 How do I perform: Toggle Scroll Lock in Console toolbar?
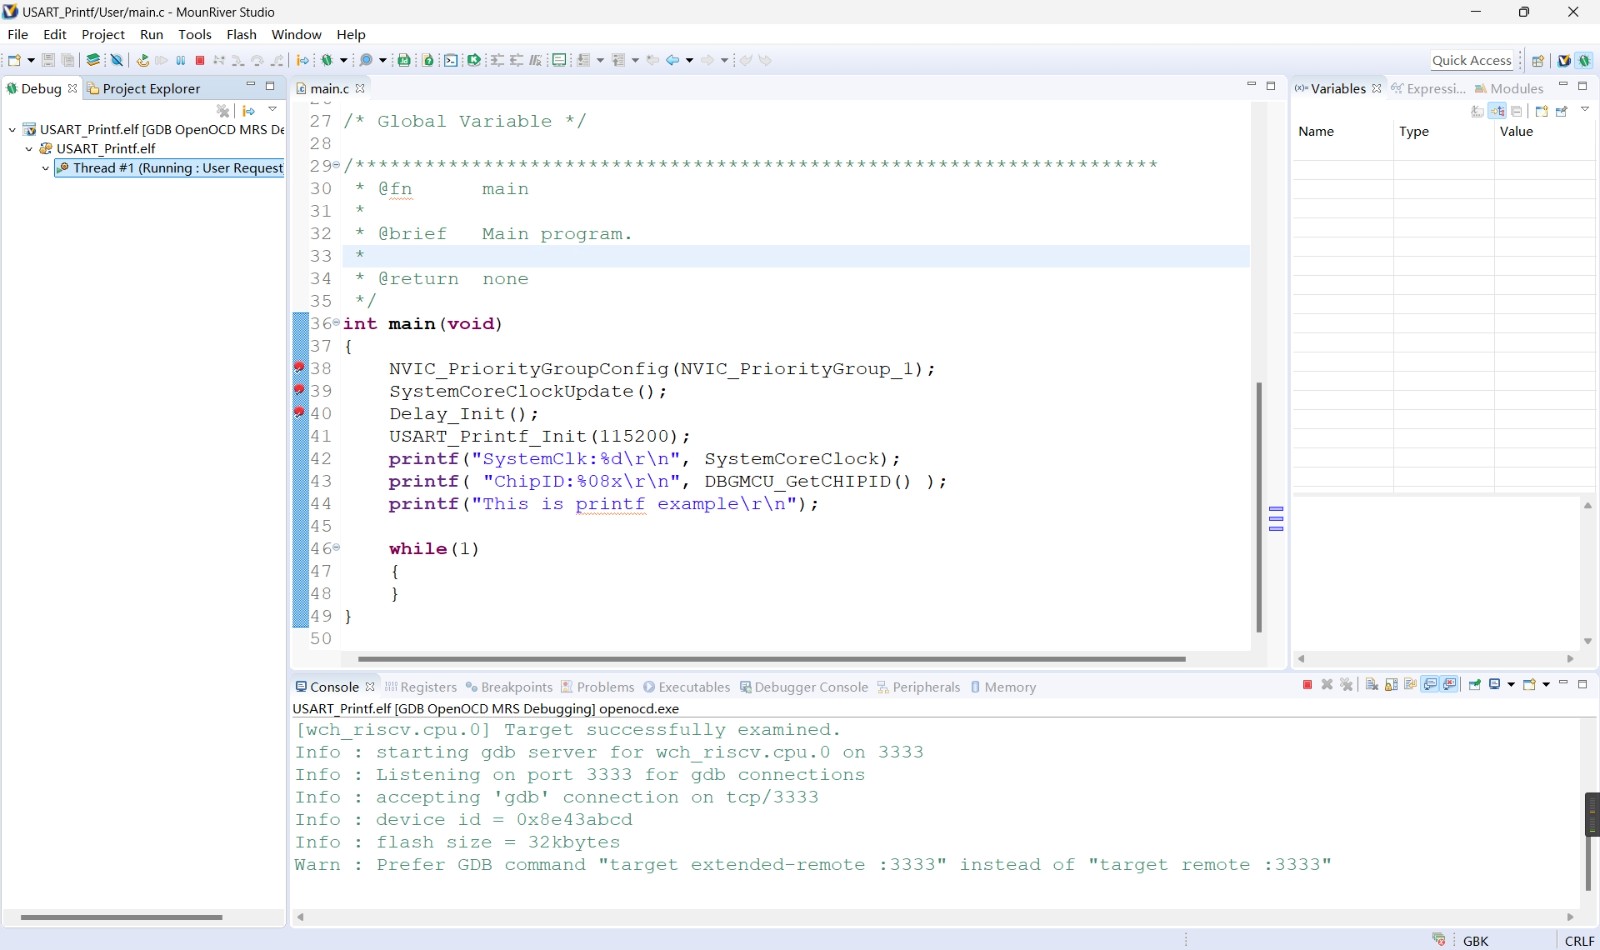pyautogui.click(x=1391, y=684)
